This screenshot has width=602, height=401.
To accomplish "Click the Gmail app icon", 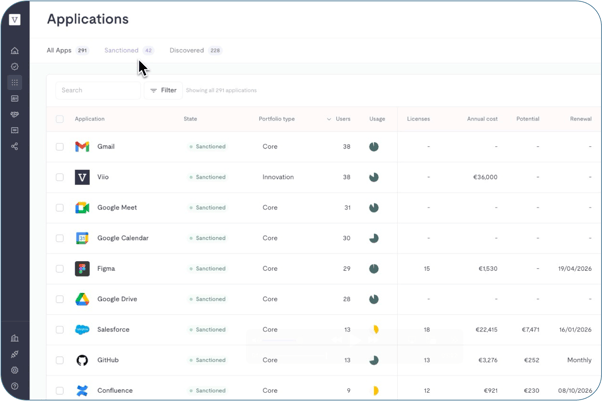I will [x=82, y=147].
